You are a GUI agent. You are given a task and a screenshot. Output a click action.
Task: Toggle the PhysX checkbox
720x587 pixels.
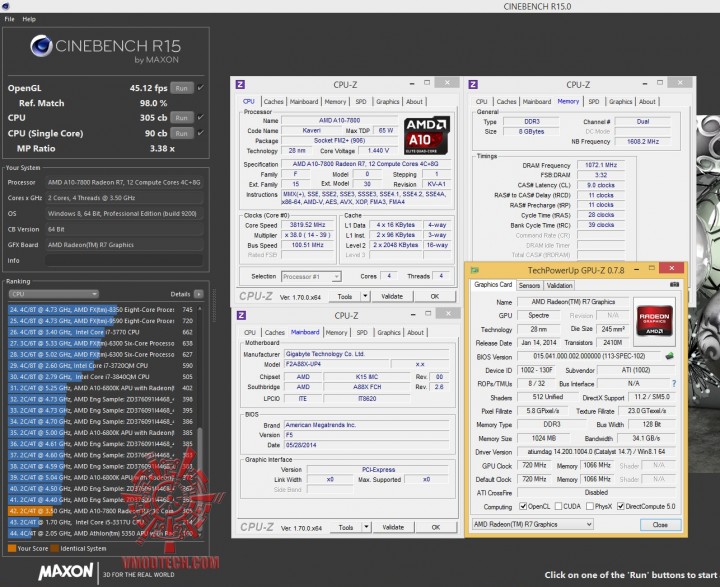590,506
